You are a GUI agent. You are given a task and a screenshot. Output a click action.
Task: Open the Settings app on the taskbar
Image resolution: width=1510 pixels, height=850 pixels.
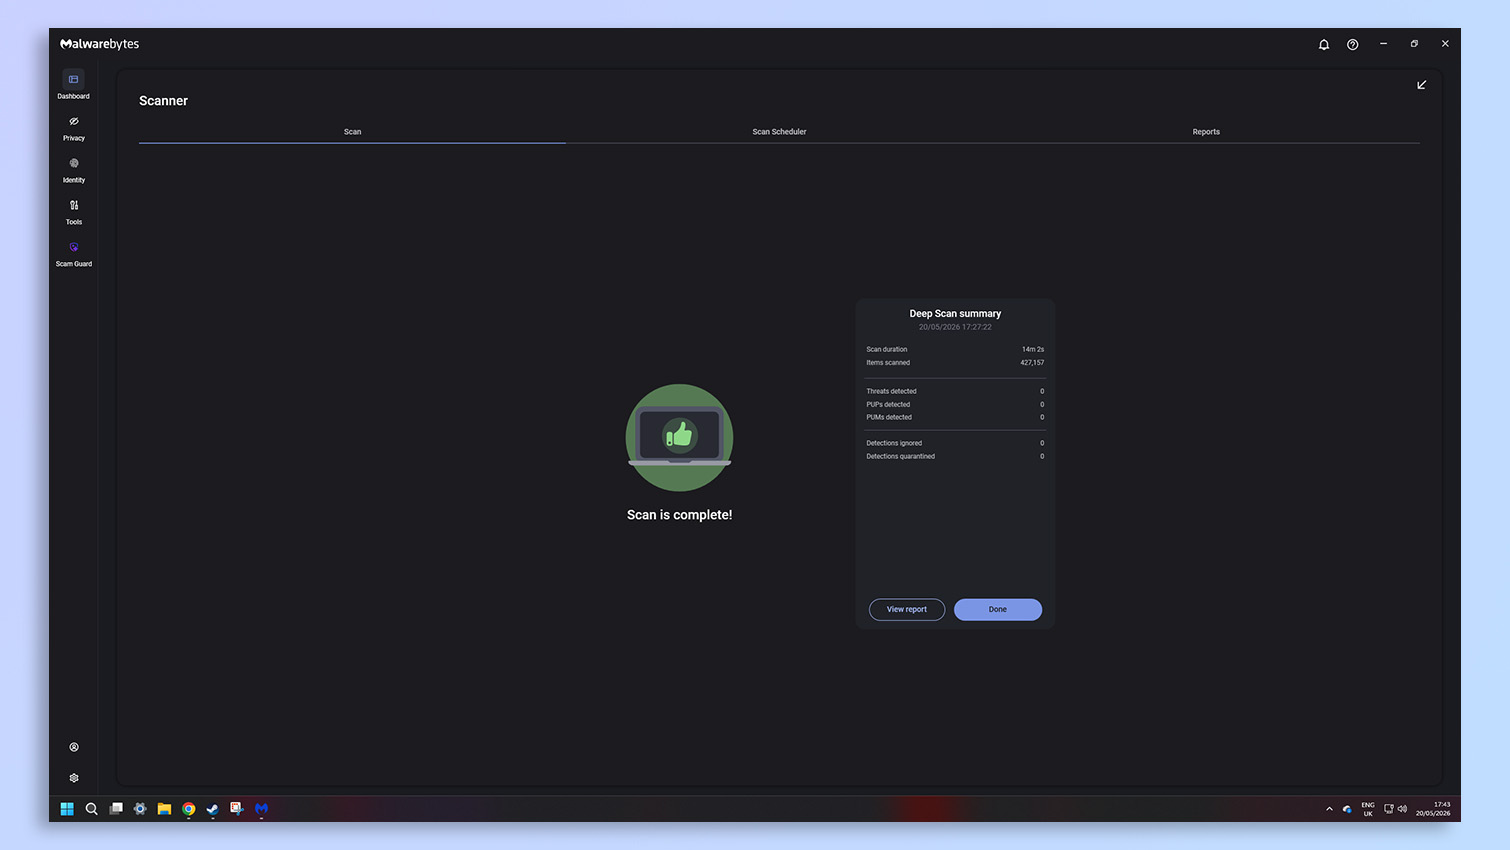[140, 809]
